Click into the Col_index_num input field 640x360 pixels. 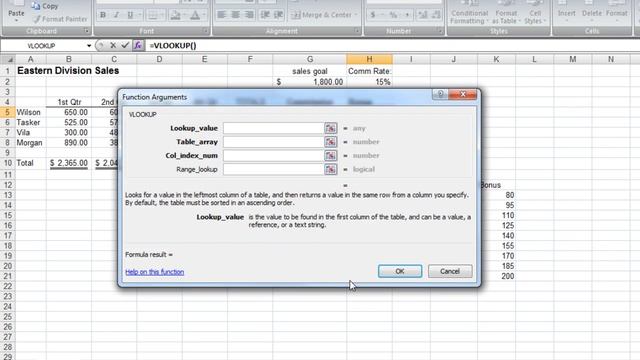pyautogui.click(x=273, y=156)
